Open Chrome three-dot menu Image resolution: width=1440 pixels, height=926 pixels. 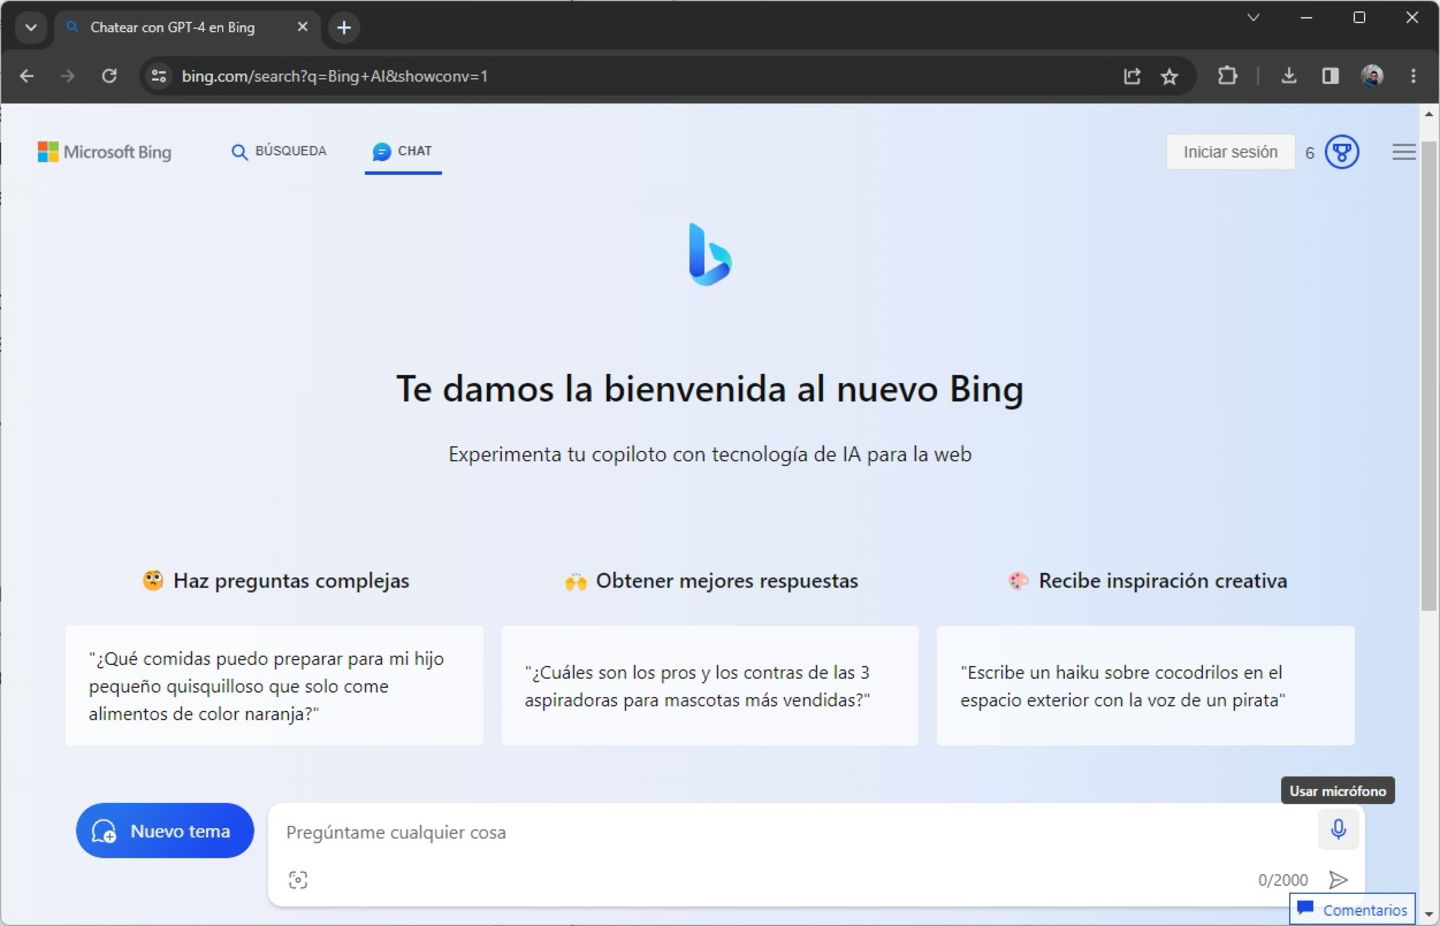point(1413,76)
